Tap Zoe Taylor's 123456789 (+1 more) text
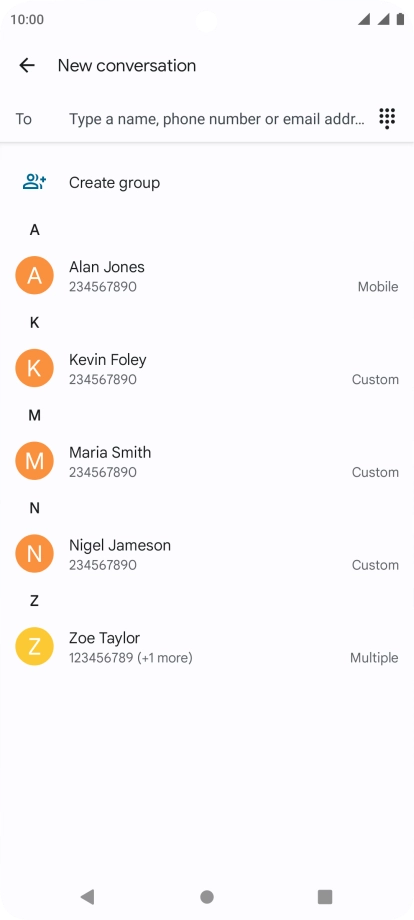 (x=131, y=658)
